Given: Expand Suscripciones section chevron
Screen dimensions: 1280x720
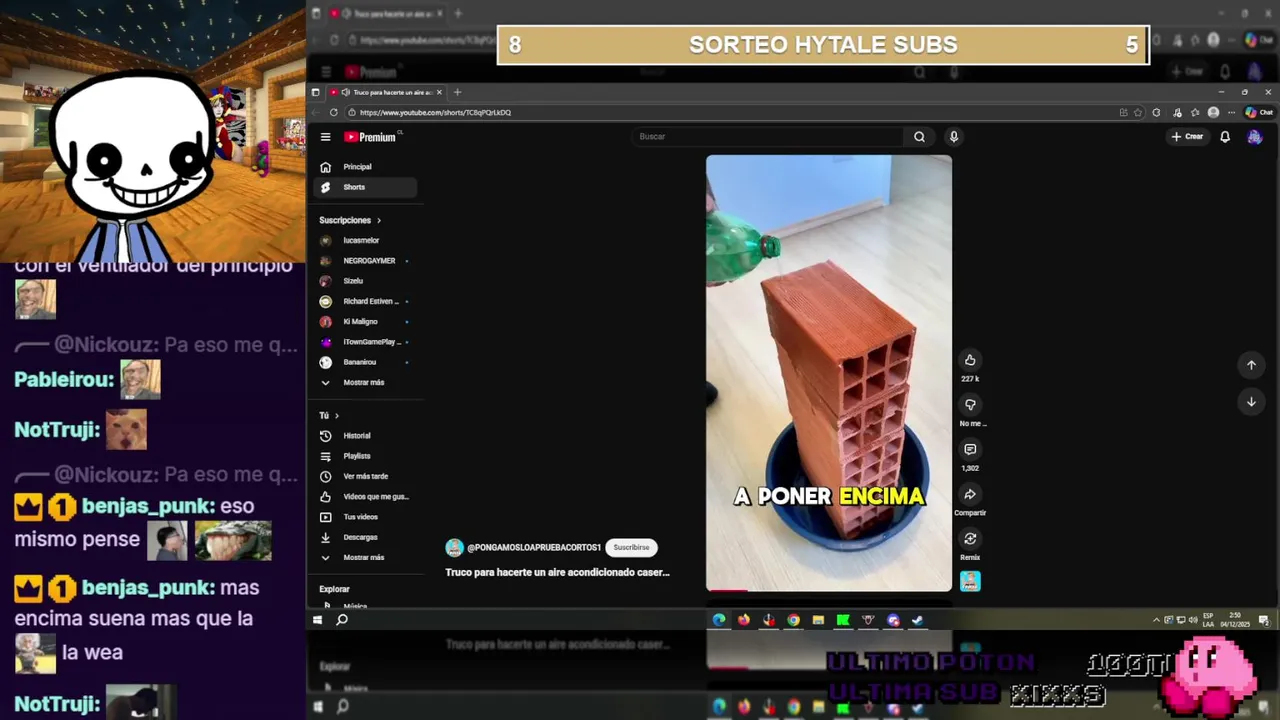Looking at the screenshot, I should tap(379, 220).
